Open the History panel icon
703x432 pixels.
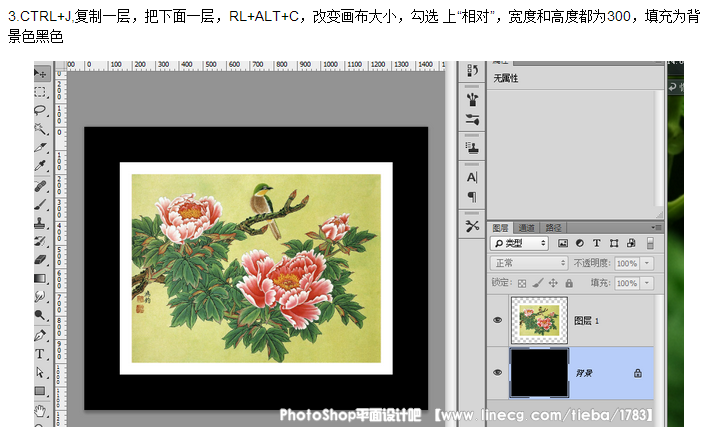pyautogui.click(x=472, y=71)
